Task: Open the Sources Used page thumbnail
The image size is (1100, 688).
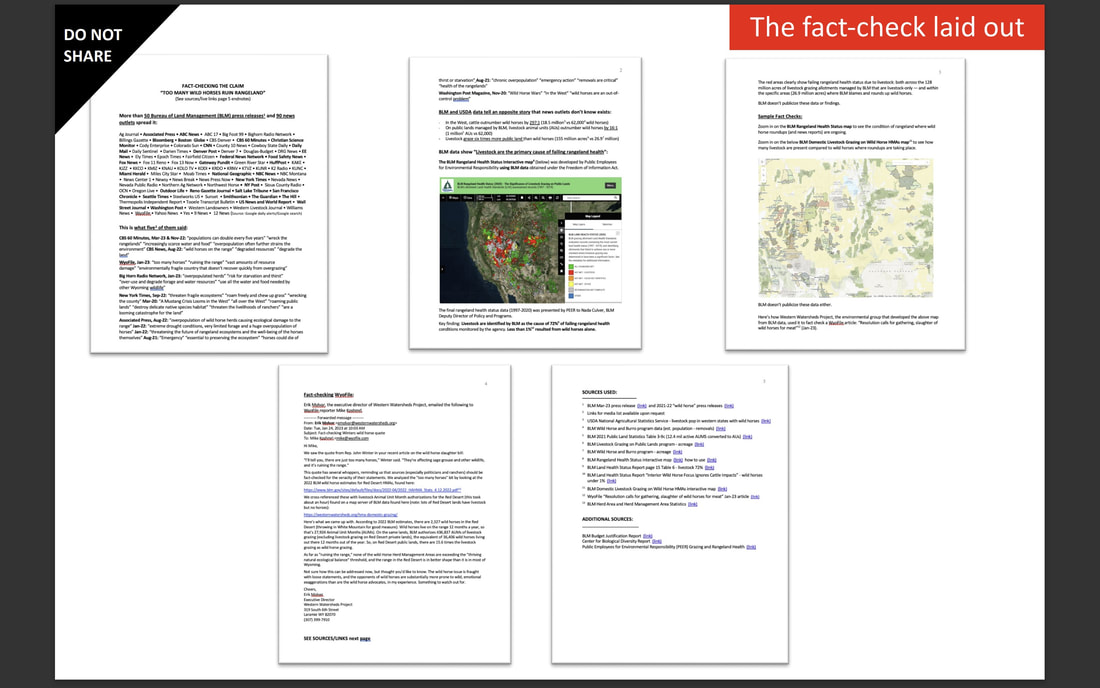Action: [670, 514]
